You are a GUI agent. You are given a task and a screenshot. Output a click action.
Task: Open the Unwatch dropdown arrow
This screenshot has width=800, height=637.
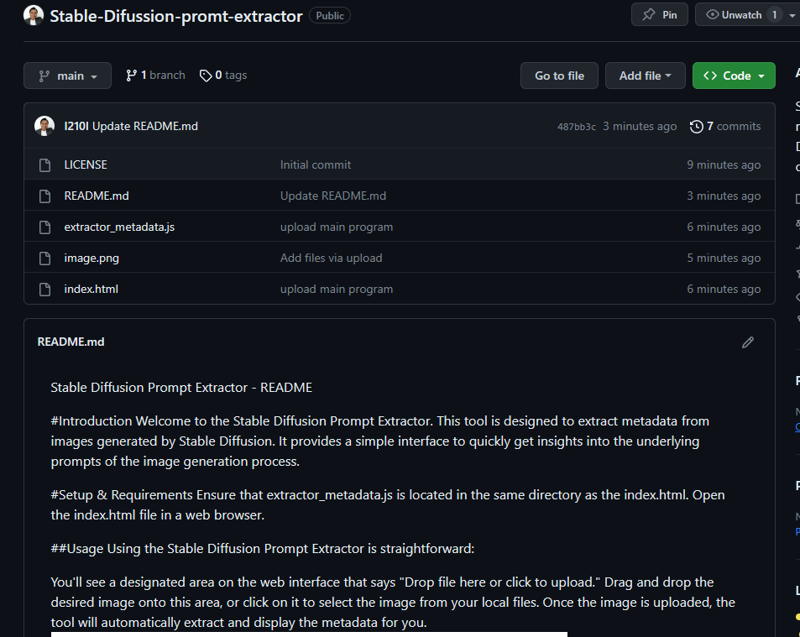(x=792, y=15)
